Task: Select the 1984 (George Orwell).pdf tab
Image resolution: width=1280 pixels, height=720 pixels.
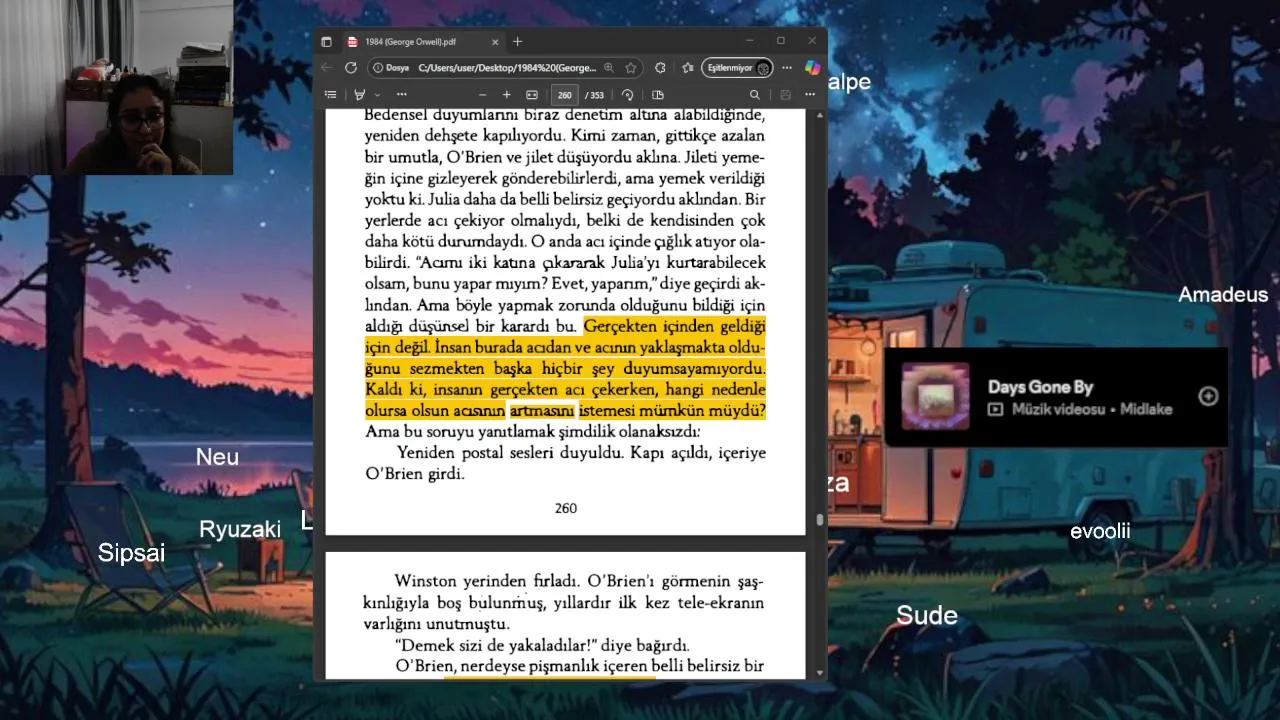Action: 423,42
